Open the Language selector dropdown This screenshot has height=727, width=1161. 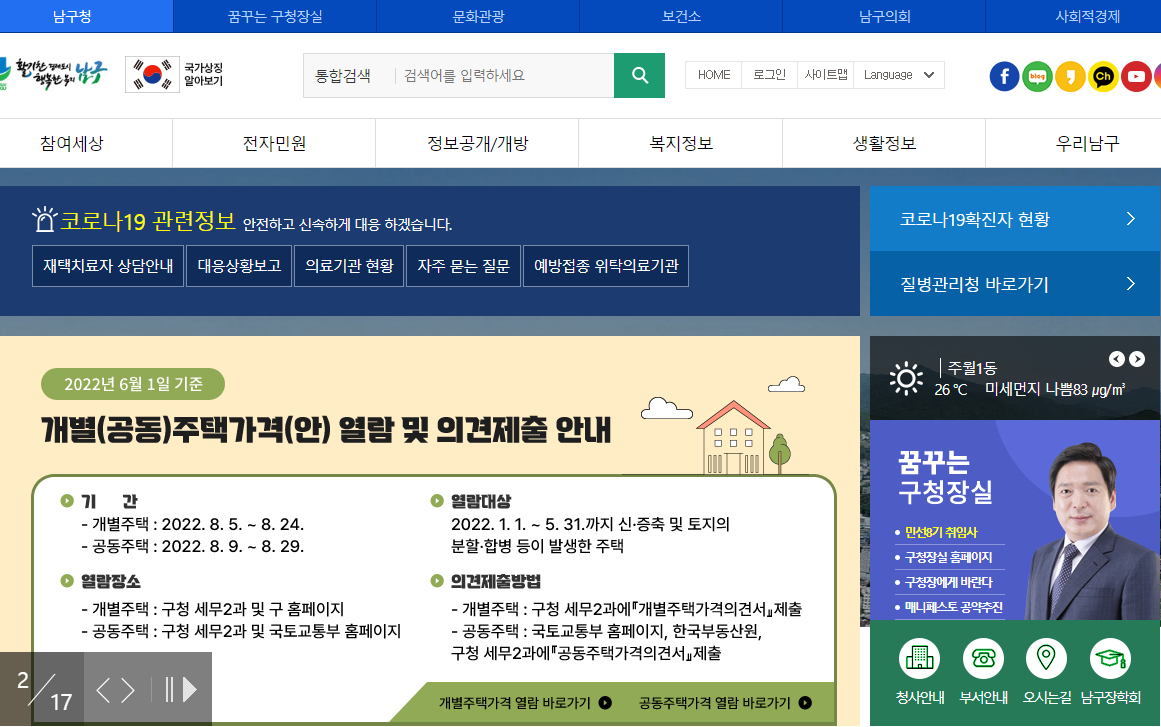tap(898, 74)
